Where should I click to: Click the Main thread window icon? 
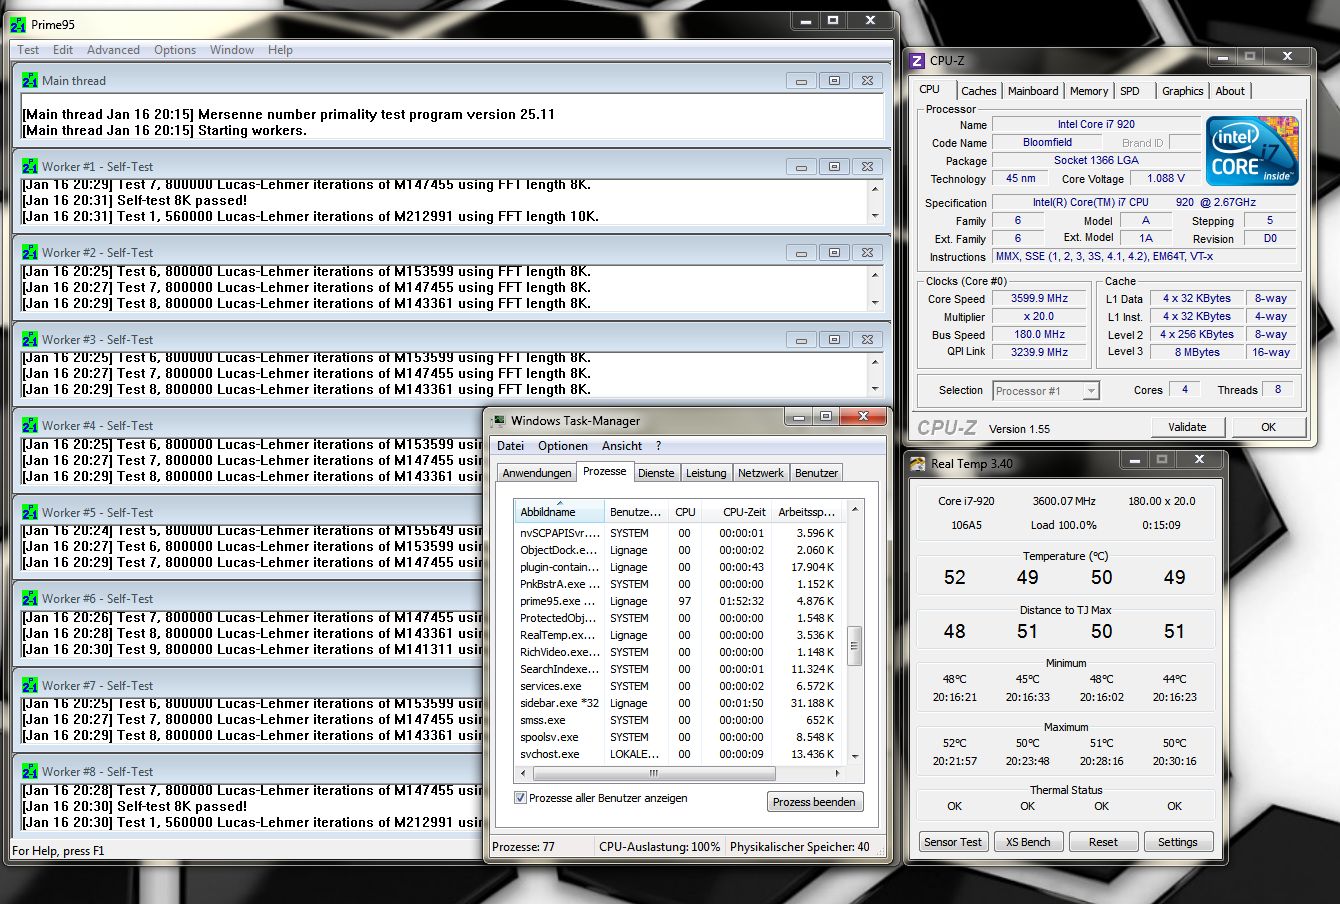click(30, 80)
